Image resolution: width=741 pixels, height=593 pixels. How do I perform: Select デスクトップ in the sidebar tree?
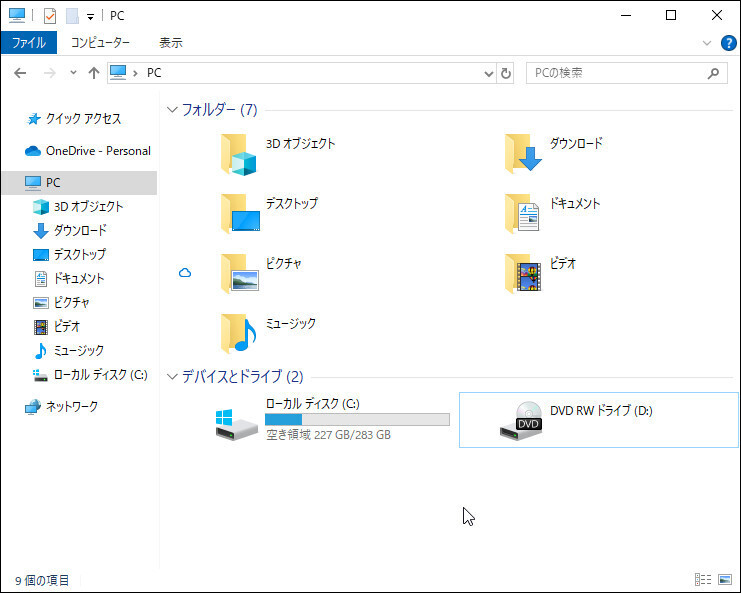[x=69, y=255]
